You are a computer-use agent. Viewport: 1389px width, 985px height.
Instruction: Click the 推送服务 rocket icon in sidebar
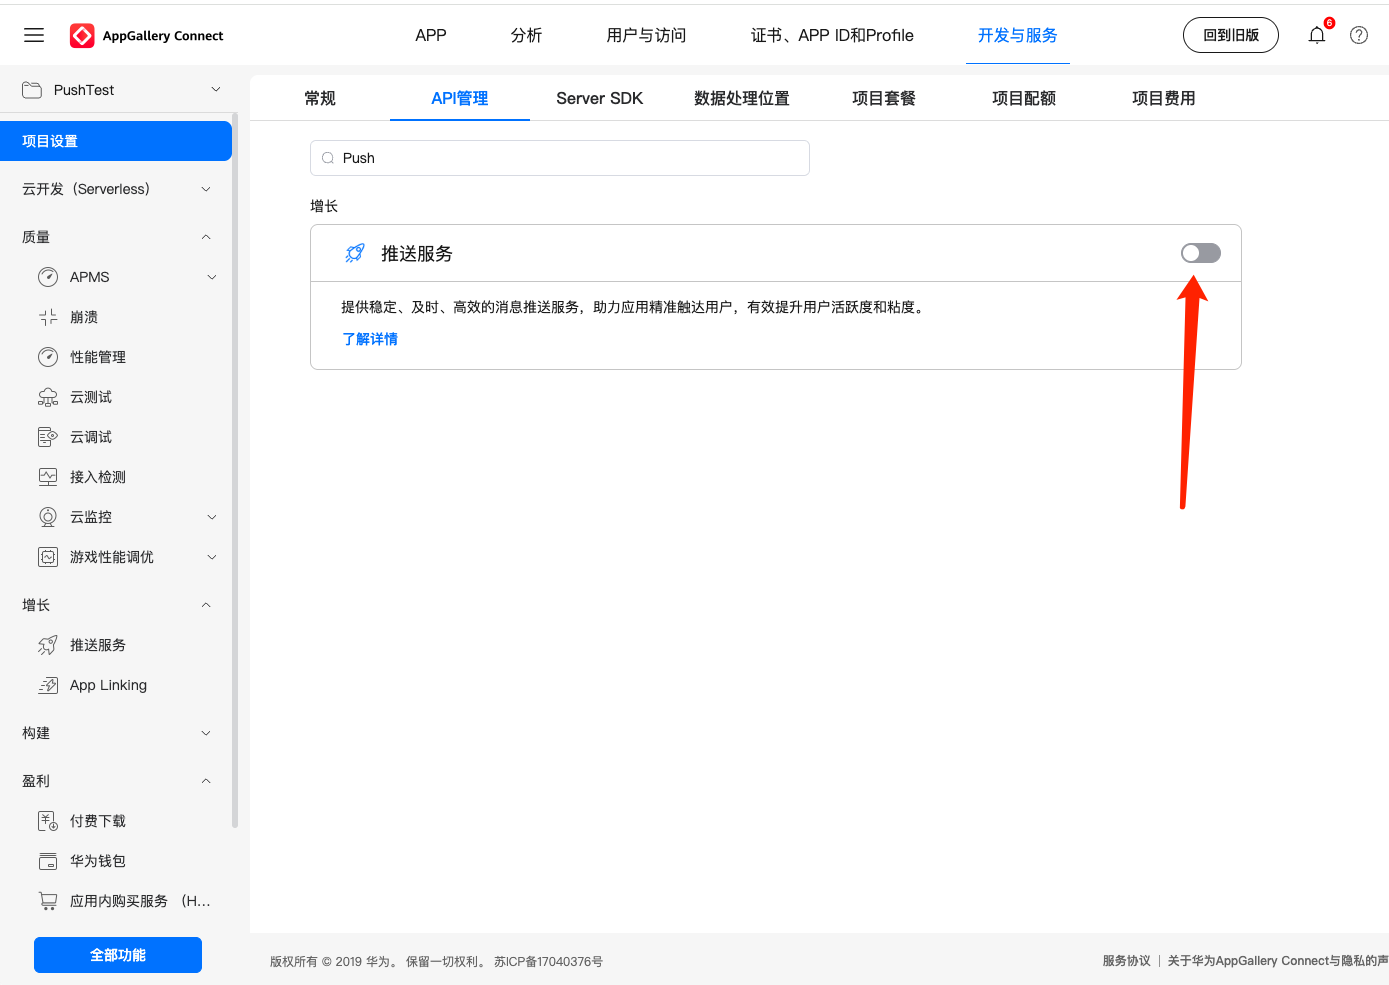point(48,645)
